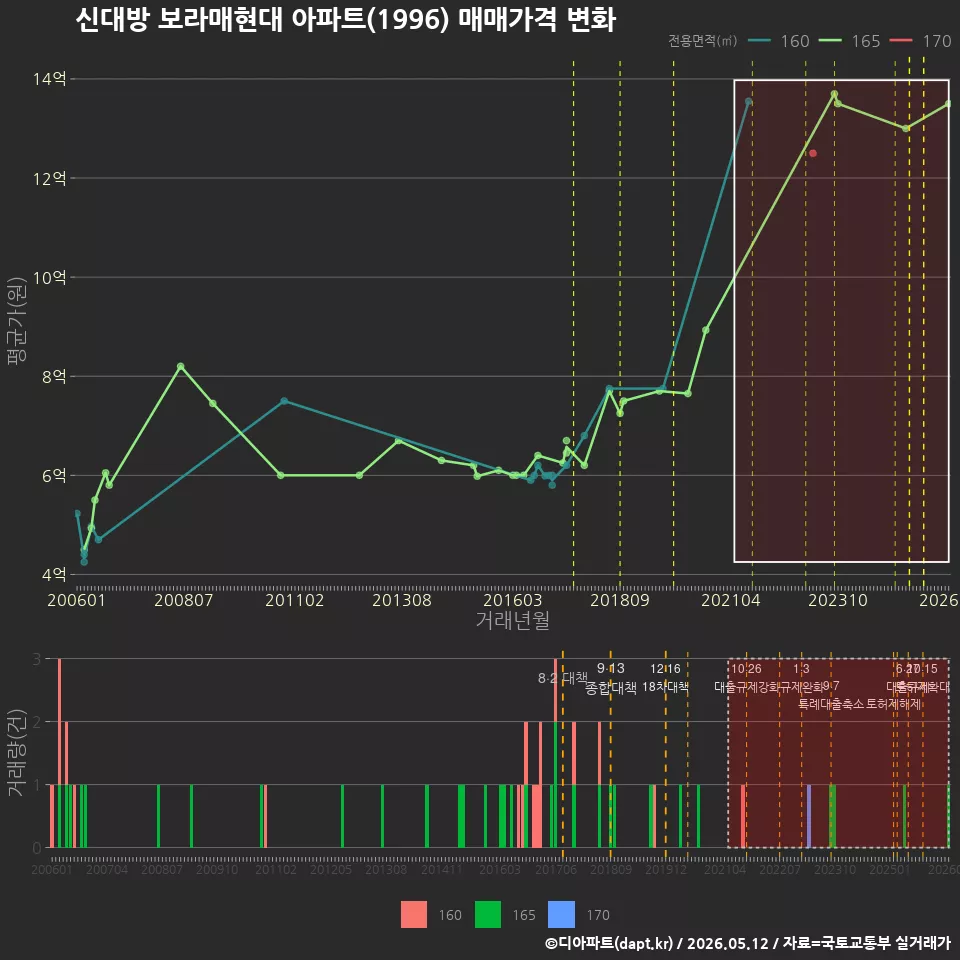Viewport: 960px width, 960px height.
Task: Click the tallest red volume bar at 200601
Action: pyautogui.click(x=59, y=753)
